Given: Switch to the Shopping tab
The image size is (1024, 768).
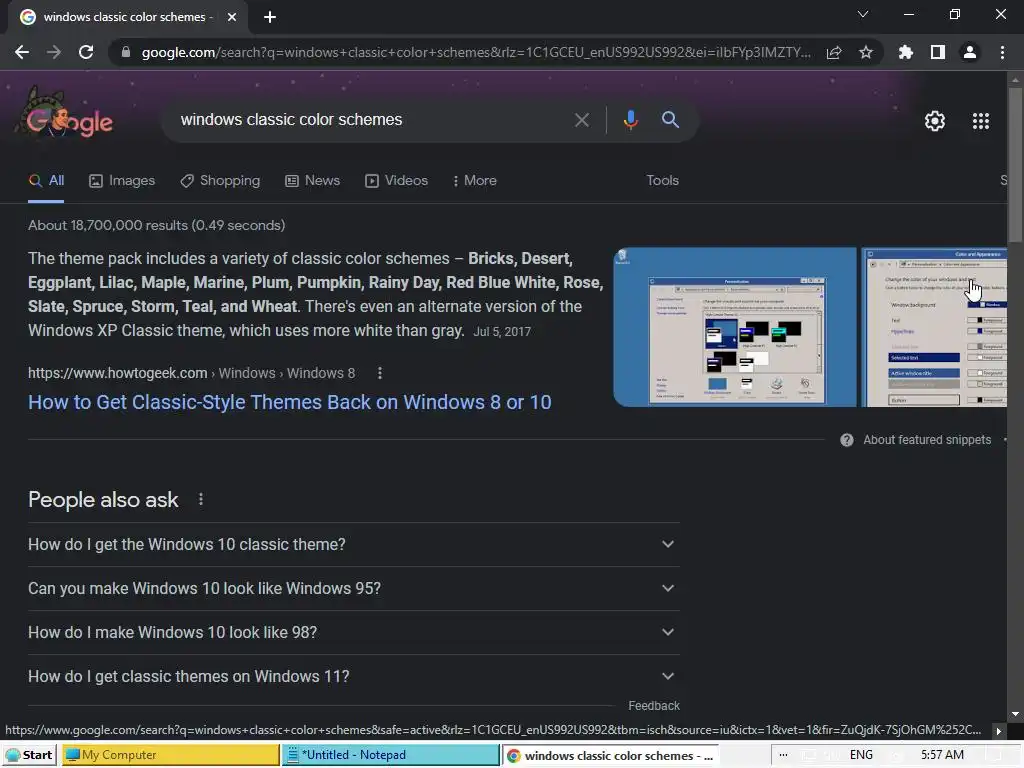Looking at the screenshot, I should pyautogui.click(x=220, y=181).
